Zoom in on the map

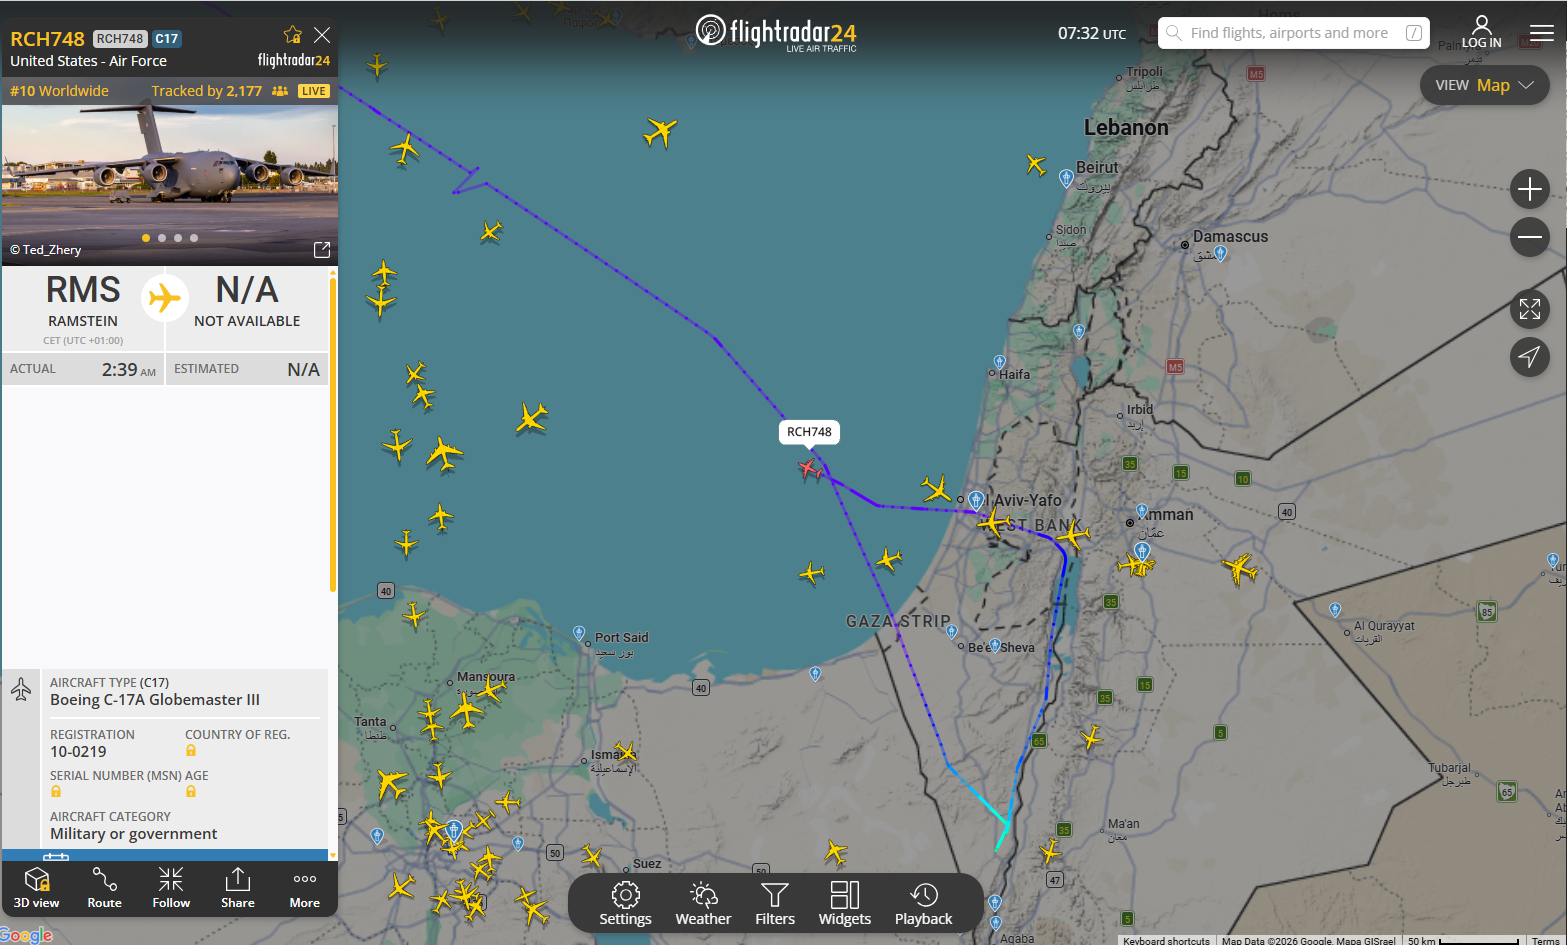1530,189
